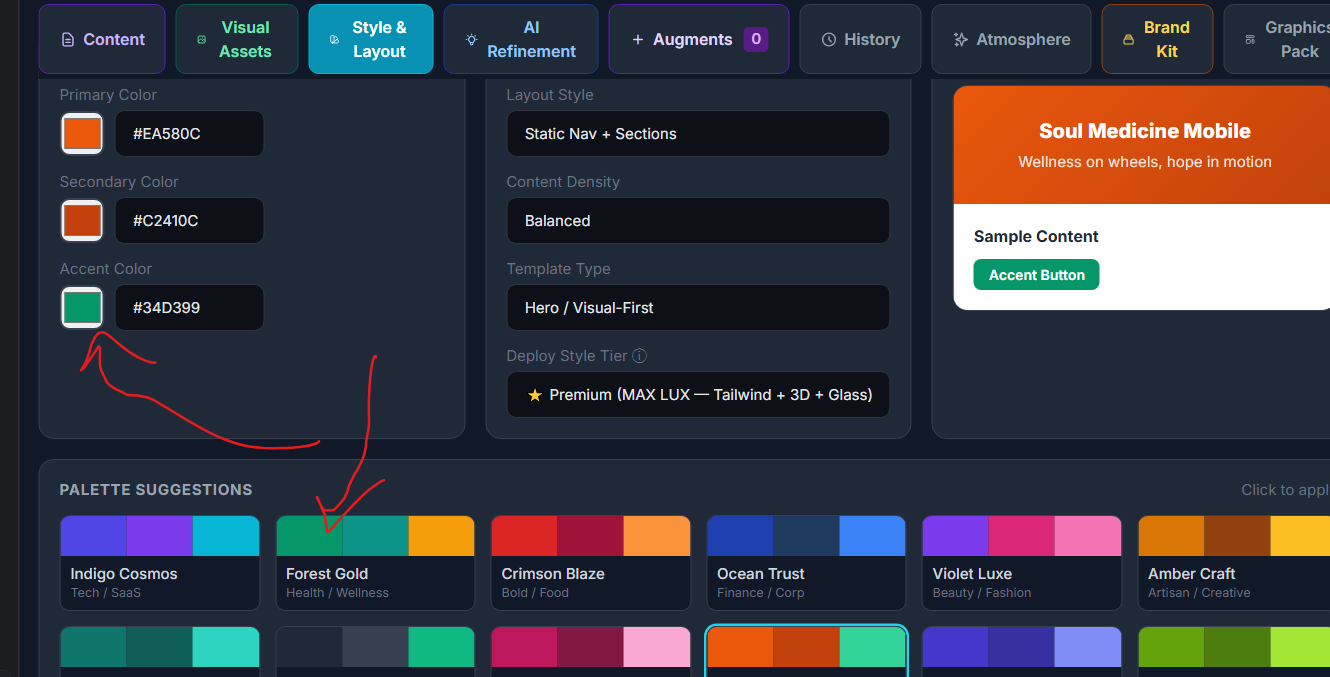
Task: Open the Accent Color swatch picker
Action: (x=82, y=308)
